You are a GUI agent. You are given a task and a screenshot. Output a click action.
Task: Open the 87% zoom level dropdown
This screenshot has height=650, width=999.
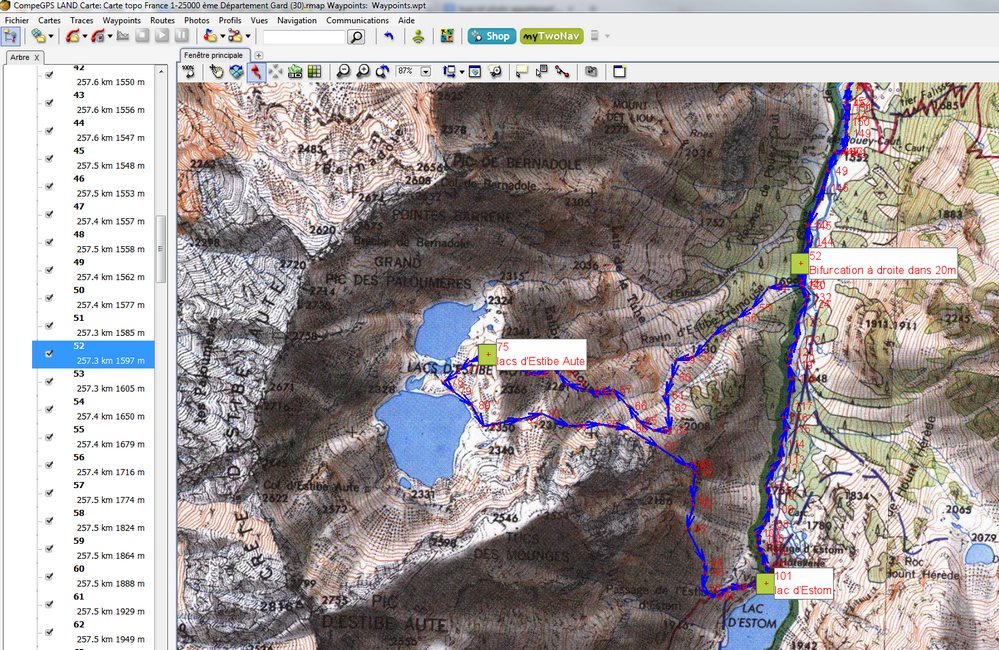click(x=426, y=71)
